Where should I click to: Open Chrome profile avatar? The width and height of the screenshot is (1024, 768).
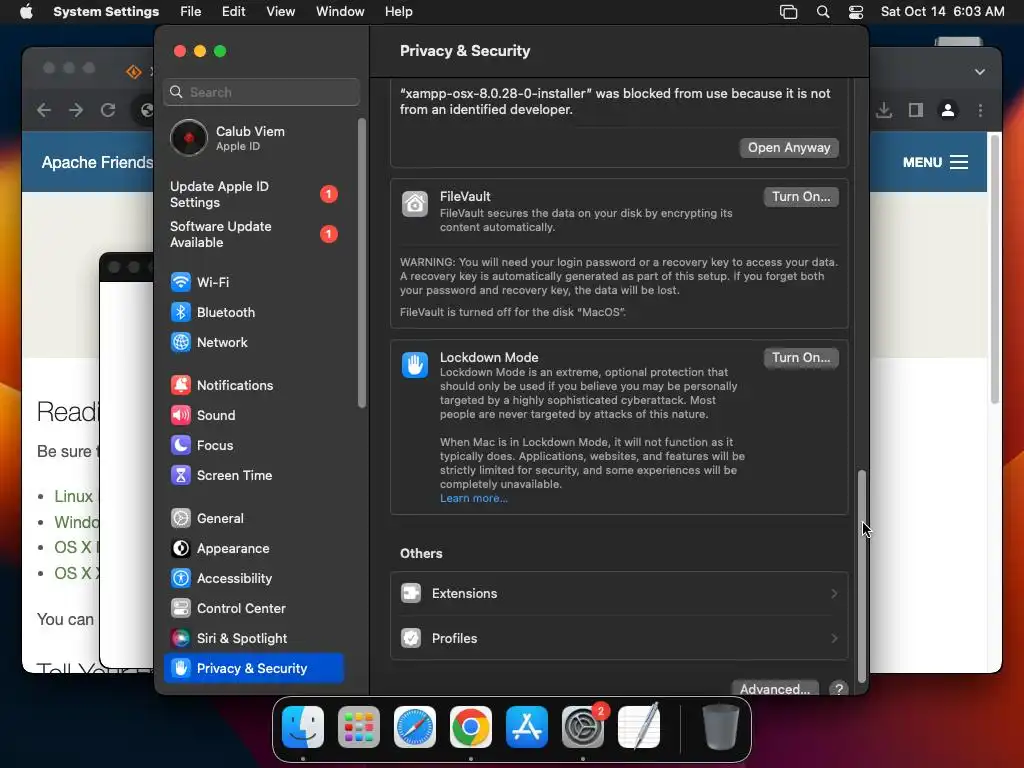tap(948, 110)
